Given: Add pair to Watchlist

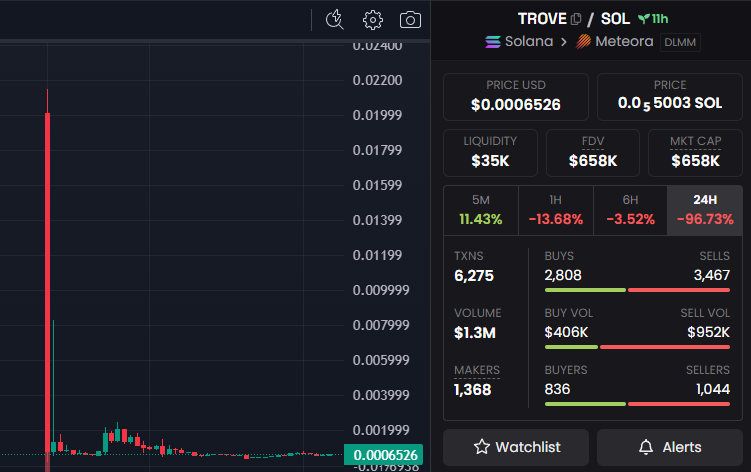Looking at the screenshot, I should (x=516, y=447).
